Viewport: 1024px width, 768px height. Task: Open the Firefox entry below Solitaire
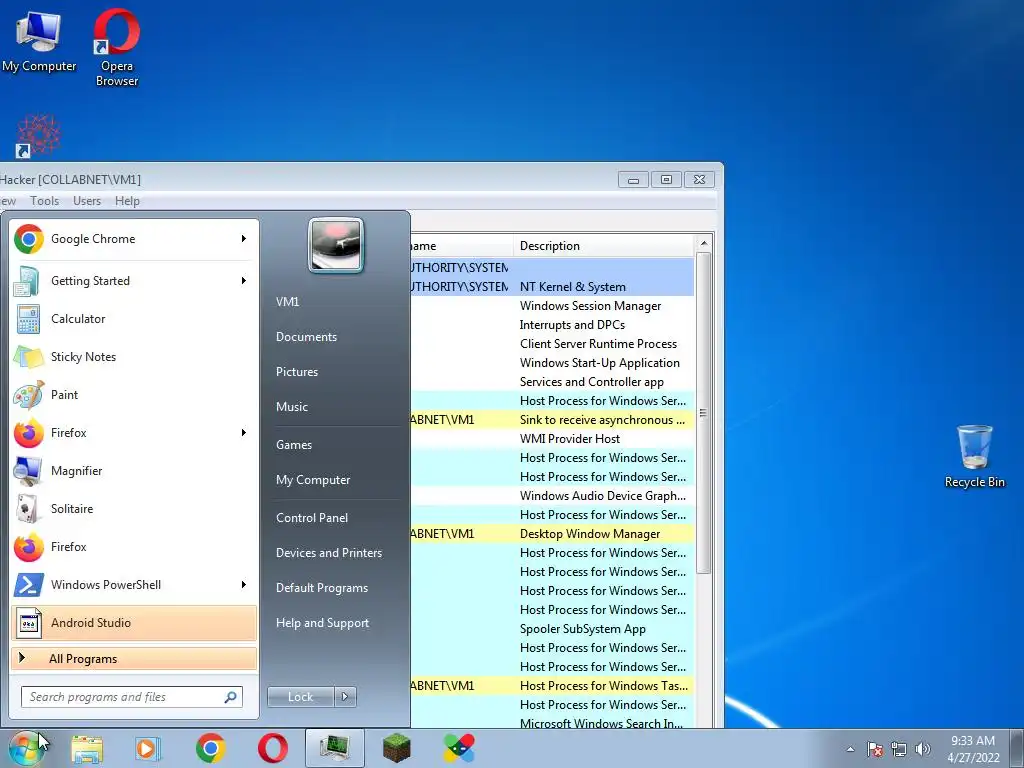coord(134,547)
